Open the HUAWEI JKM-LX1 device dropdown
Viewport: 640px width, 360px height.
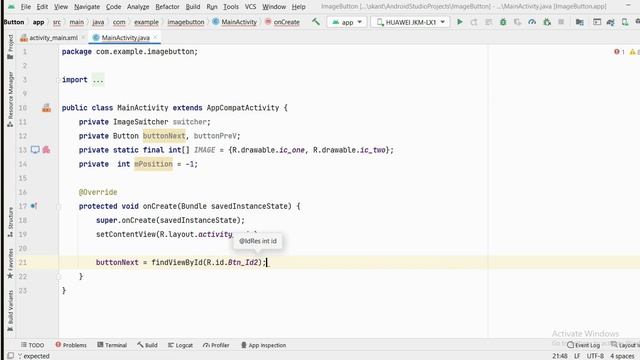410,22
